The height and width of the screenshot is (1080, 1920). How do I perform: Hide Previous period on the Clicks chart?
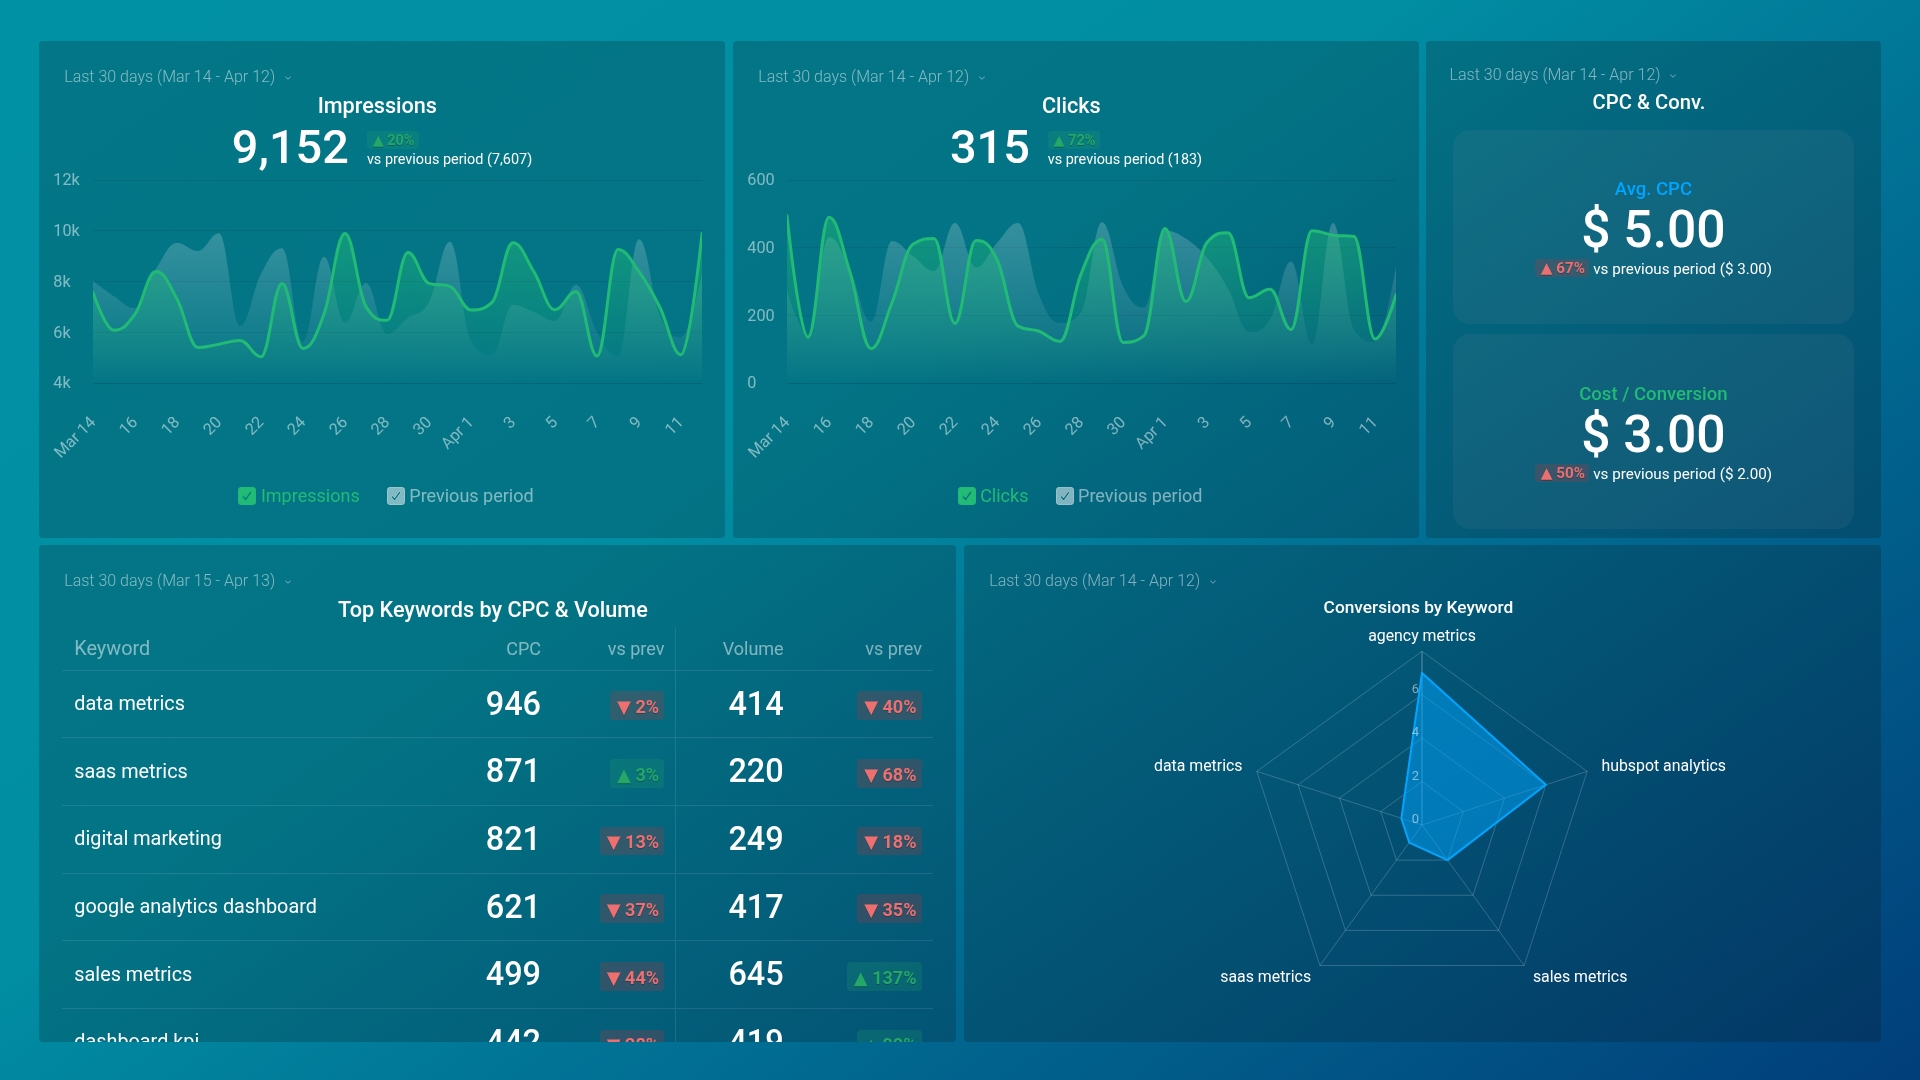[1063, 495]
